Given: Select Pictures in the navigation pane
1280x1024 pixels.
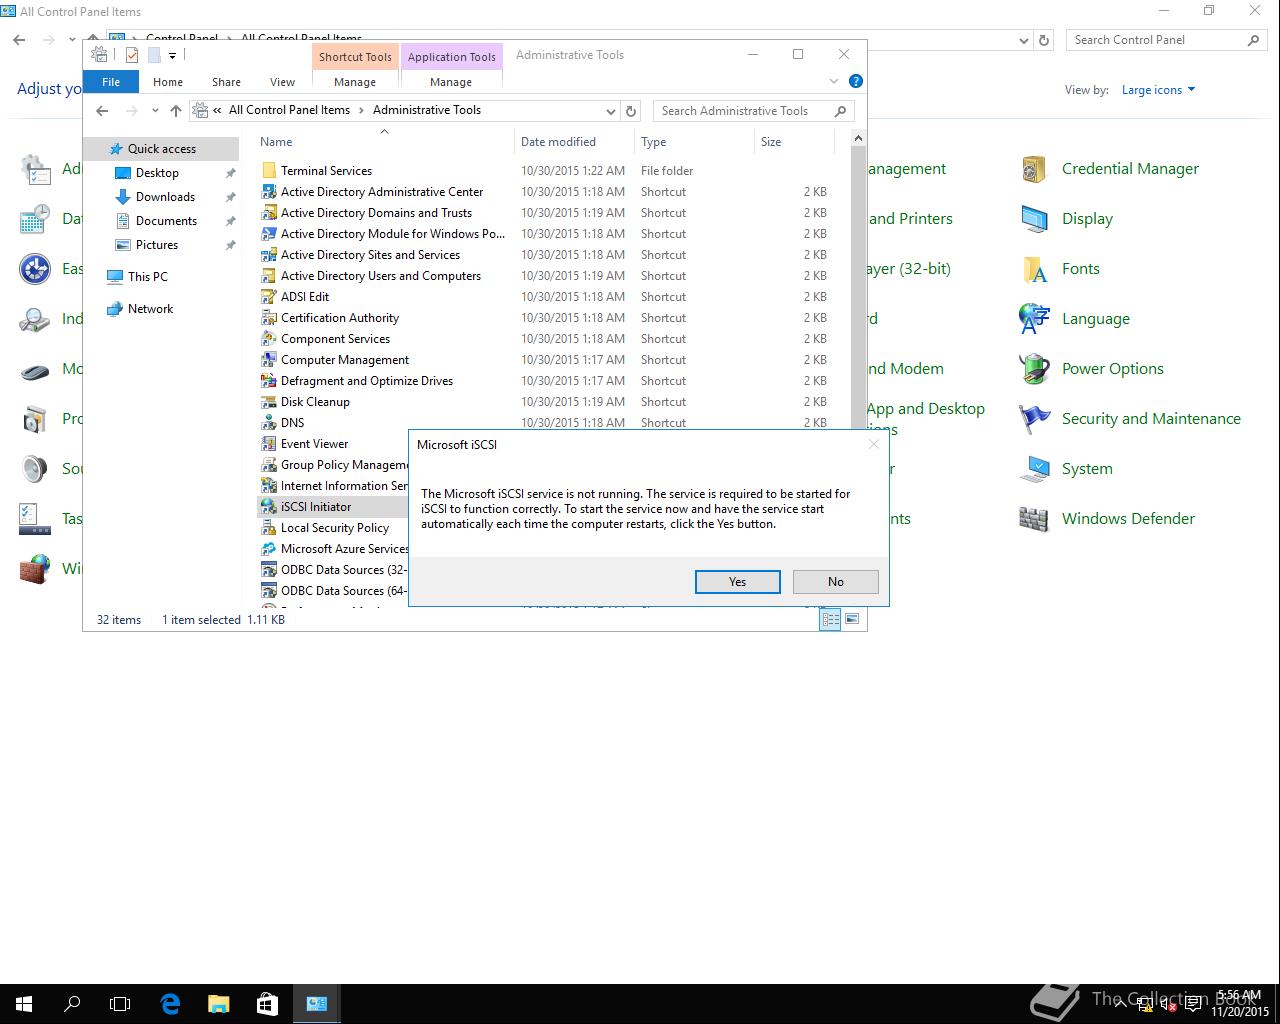Looking at the screenshot, I should click(x=157, y=245).
